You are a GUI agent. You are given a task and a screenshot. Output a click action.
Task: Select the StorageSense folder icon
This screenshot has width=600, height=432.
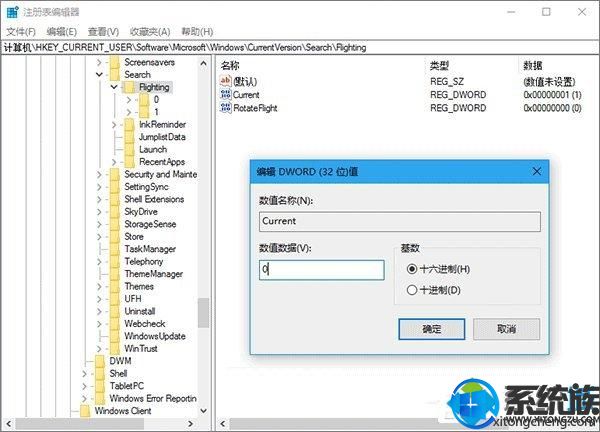(115, 224)
